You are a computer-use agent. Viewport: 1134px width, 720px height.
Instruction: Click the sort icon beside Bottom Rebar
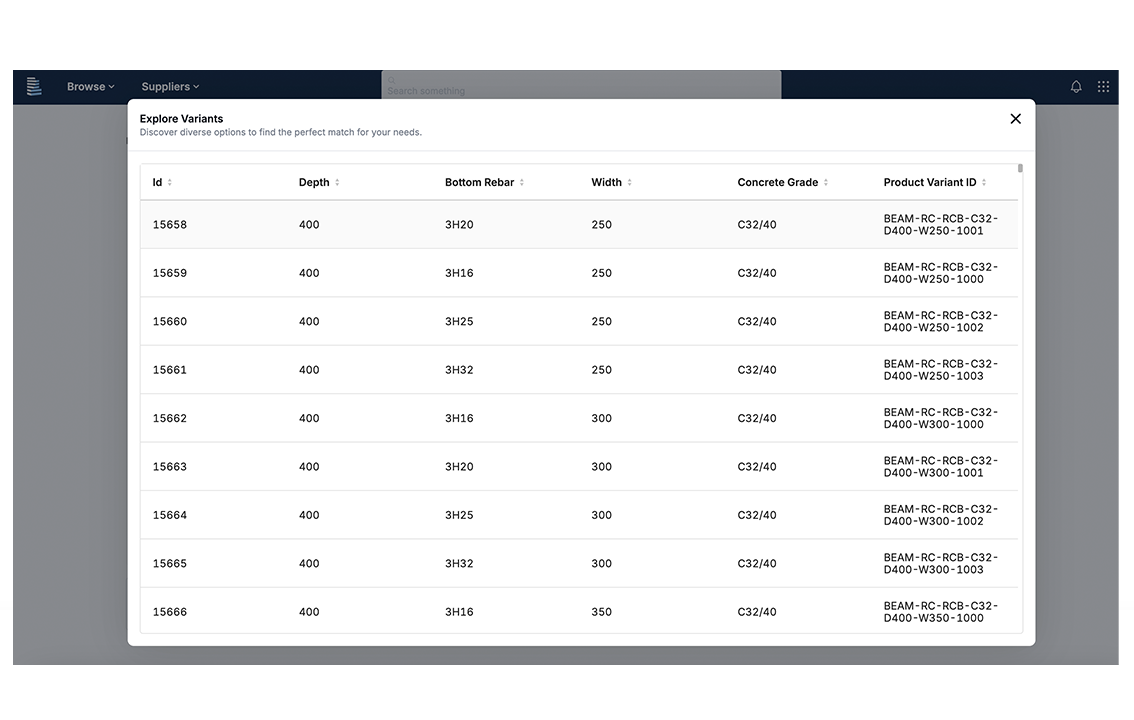(521, 182)
